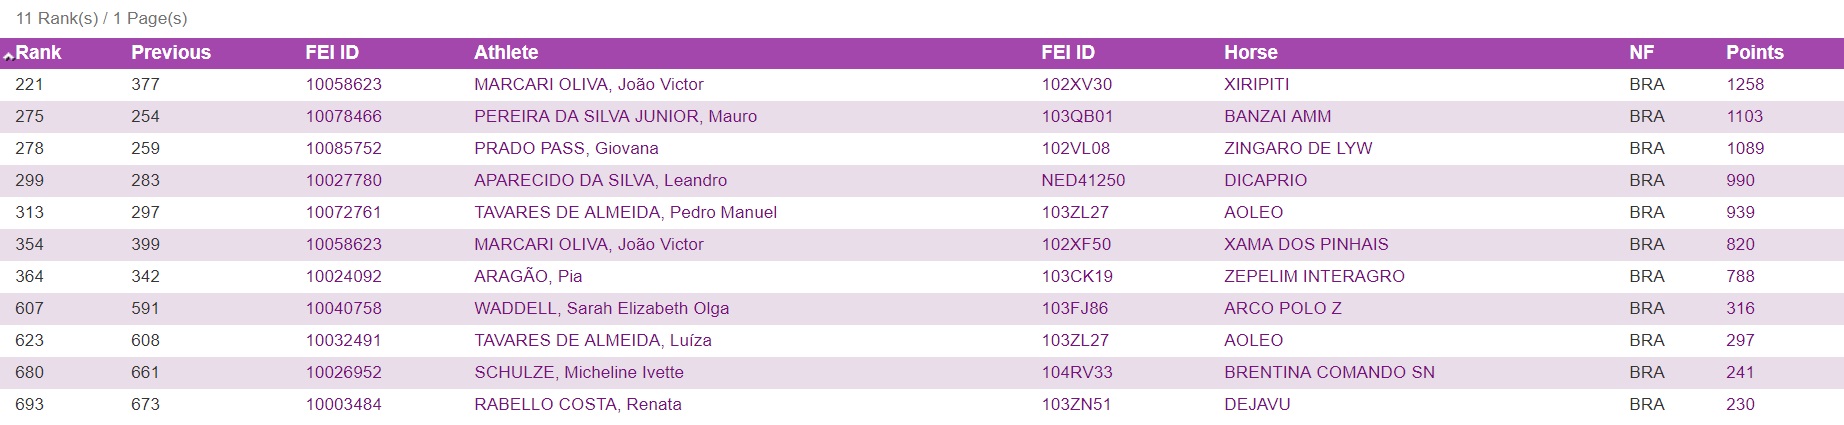Image resolution: width=1844 pixels, height=425 pixels.
Task: Click the sort arrow icon beside Rank
Action: pyautogui.click(x=8, y=55)
